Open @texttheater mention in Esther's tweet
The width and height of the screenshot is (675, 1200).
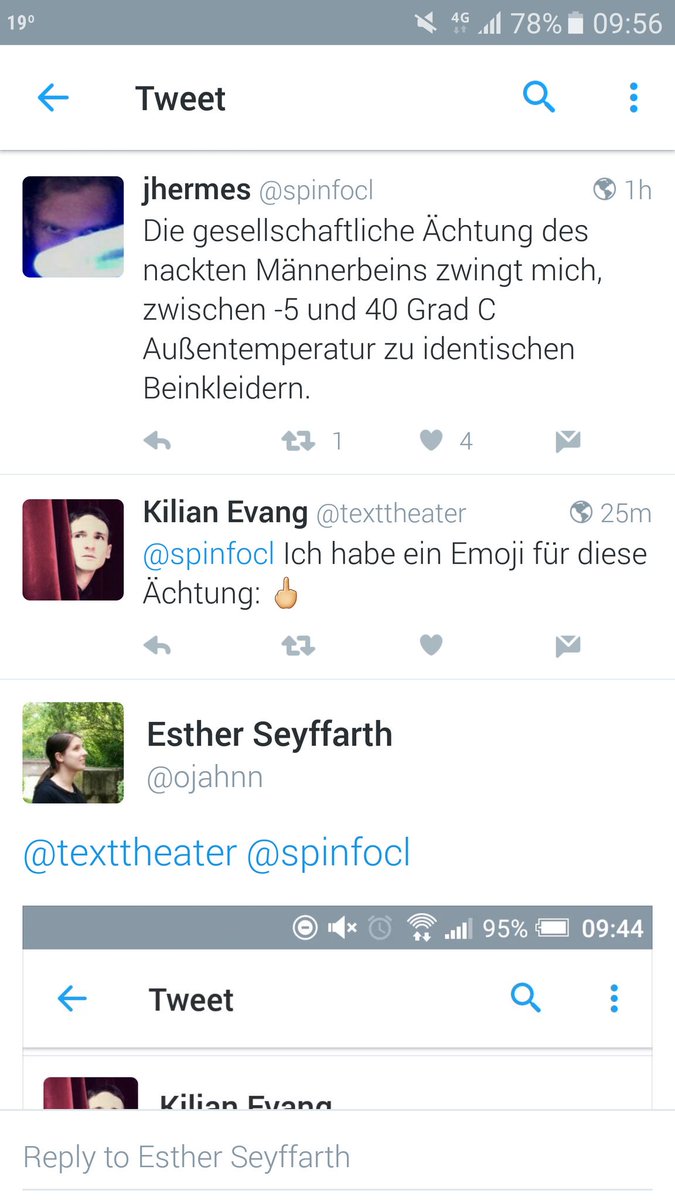130,854
